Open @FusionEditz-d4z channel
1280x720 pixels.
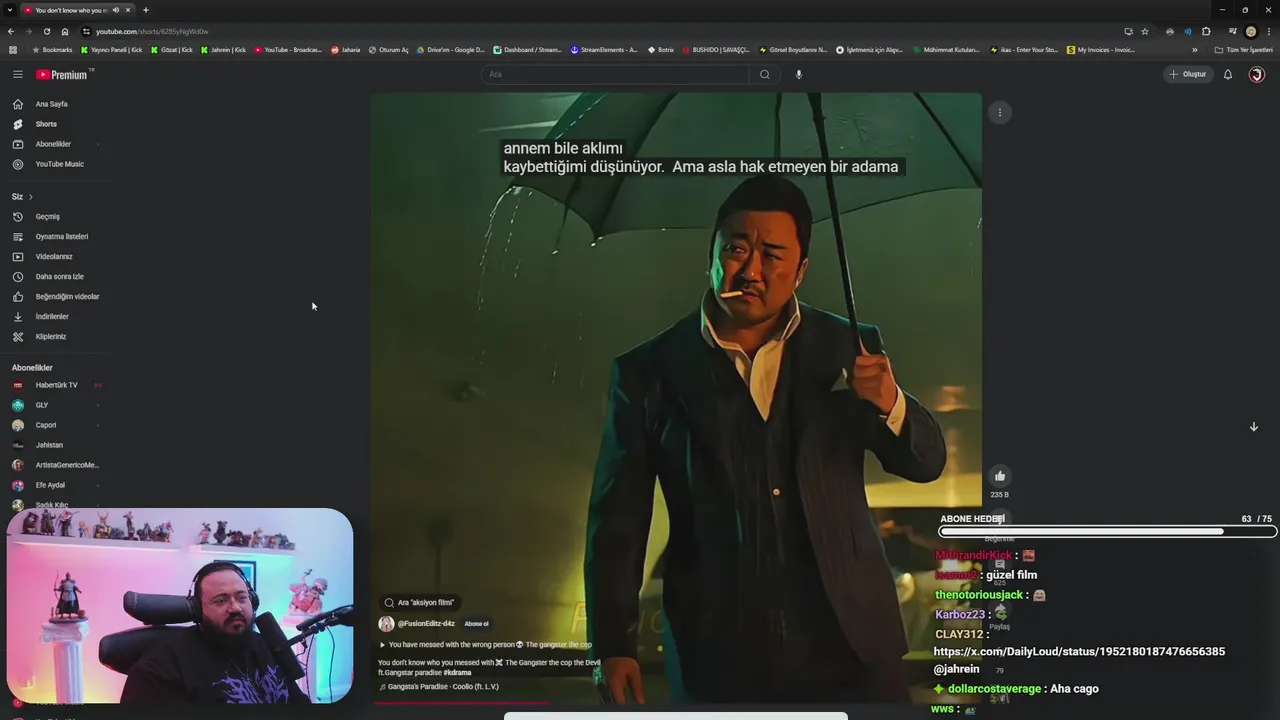pos(426,624)
